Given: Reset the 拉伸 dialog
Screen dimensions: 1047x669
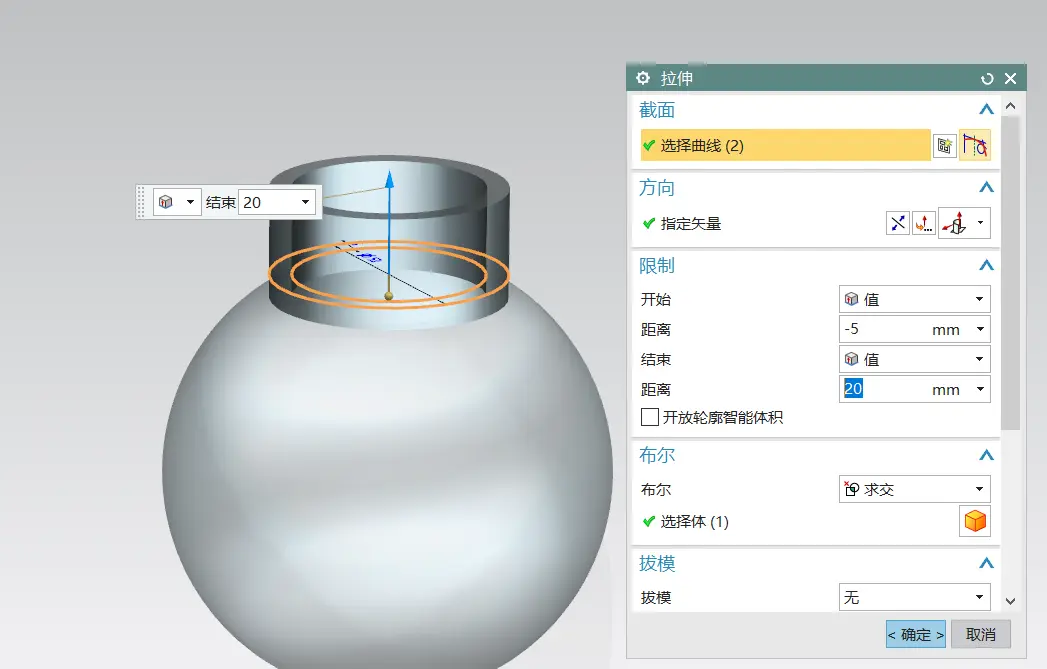Looking at the screenshot, I should coord(987,79).
